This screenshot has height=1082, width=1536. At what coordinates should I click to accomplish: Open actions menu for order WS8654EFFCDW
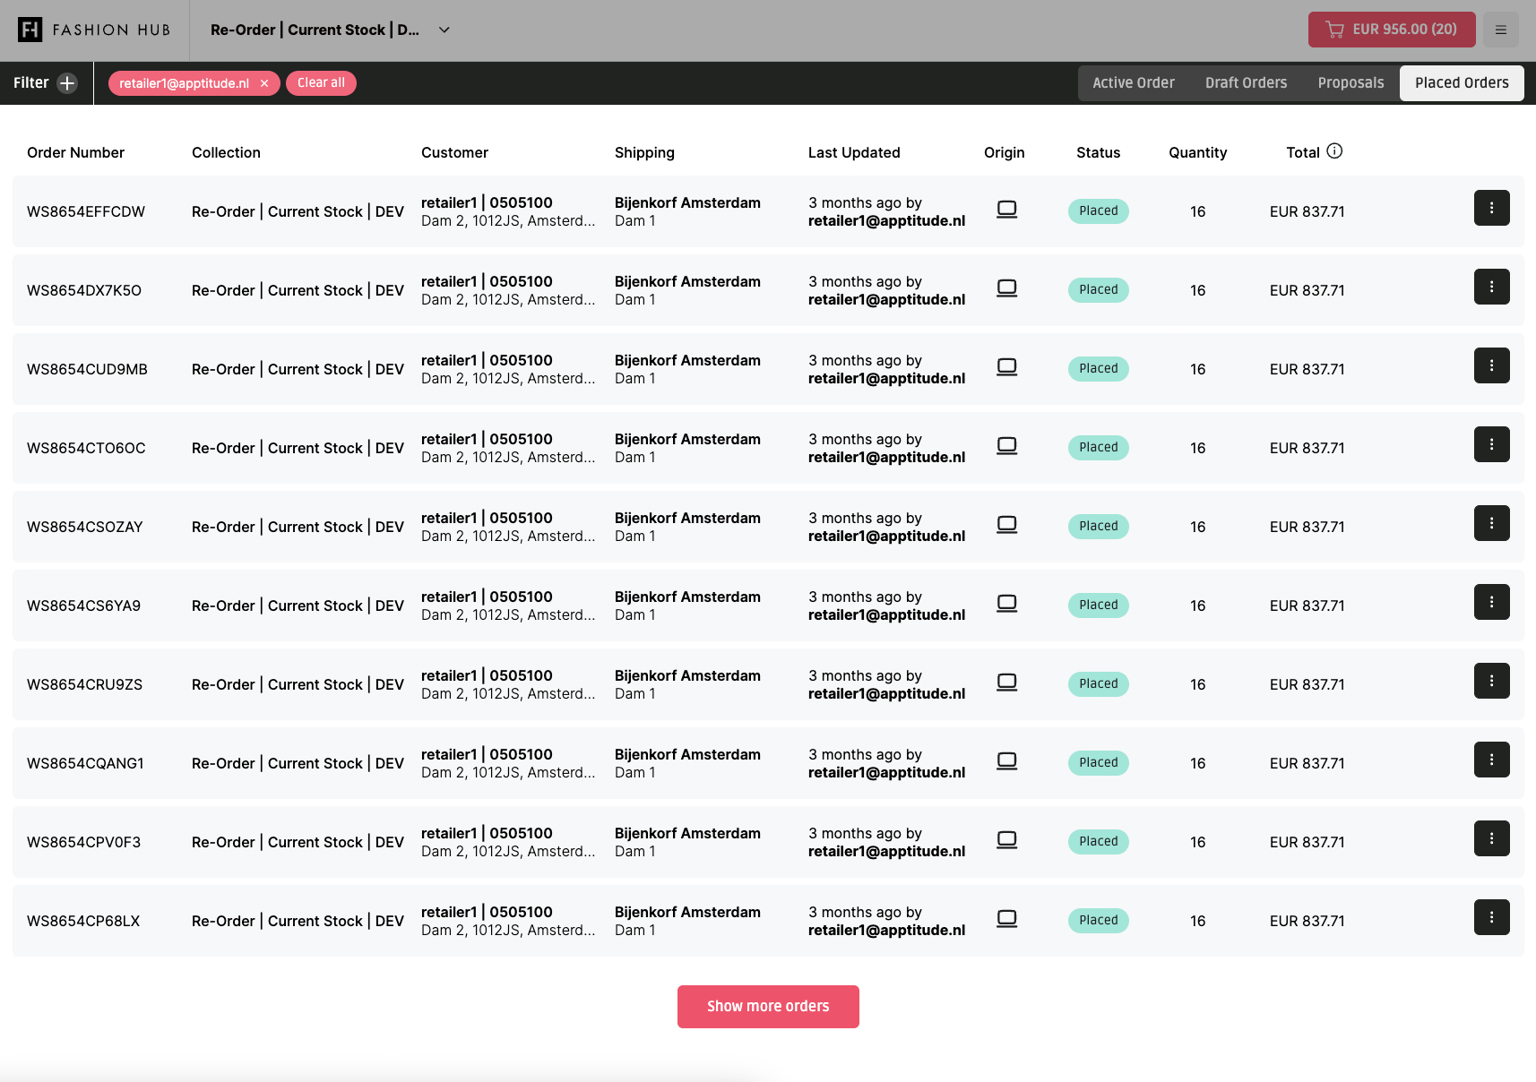(x=1490, y=208)
